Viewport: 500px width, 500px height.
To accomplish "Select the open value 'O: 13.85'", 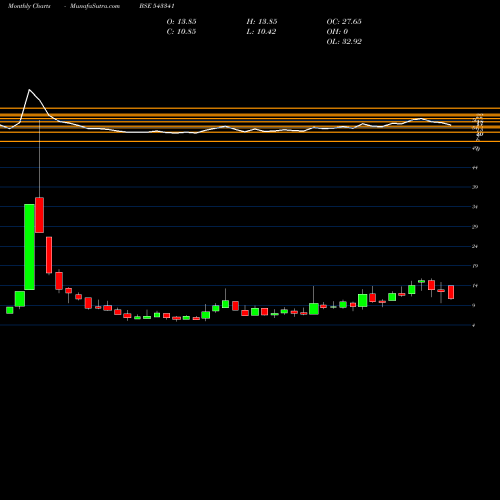I will tap(181, 22).
